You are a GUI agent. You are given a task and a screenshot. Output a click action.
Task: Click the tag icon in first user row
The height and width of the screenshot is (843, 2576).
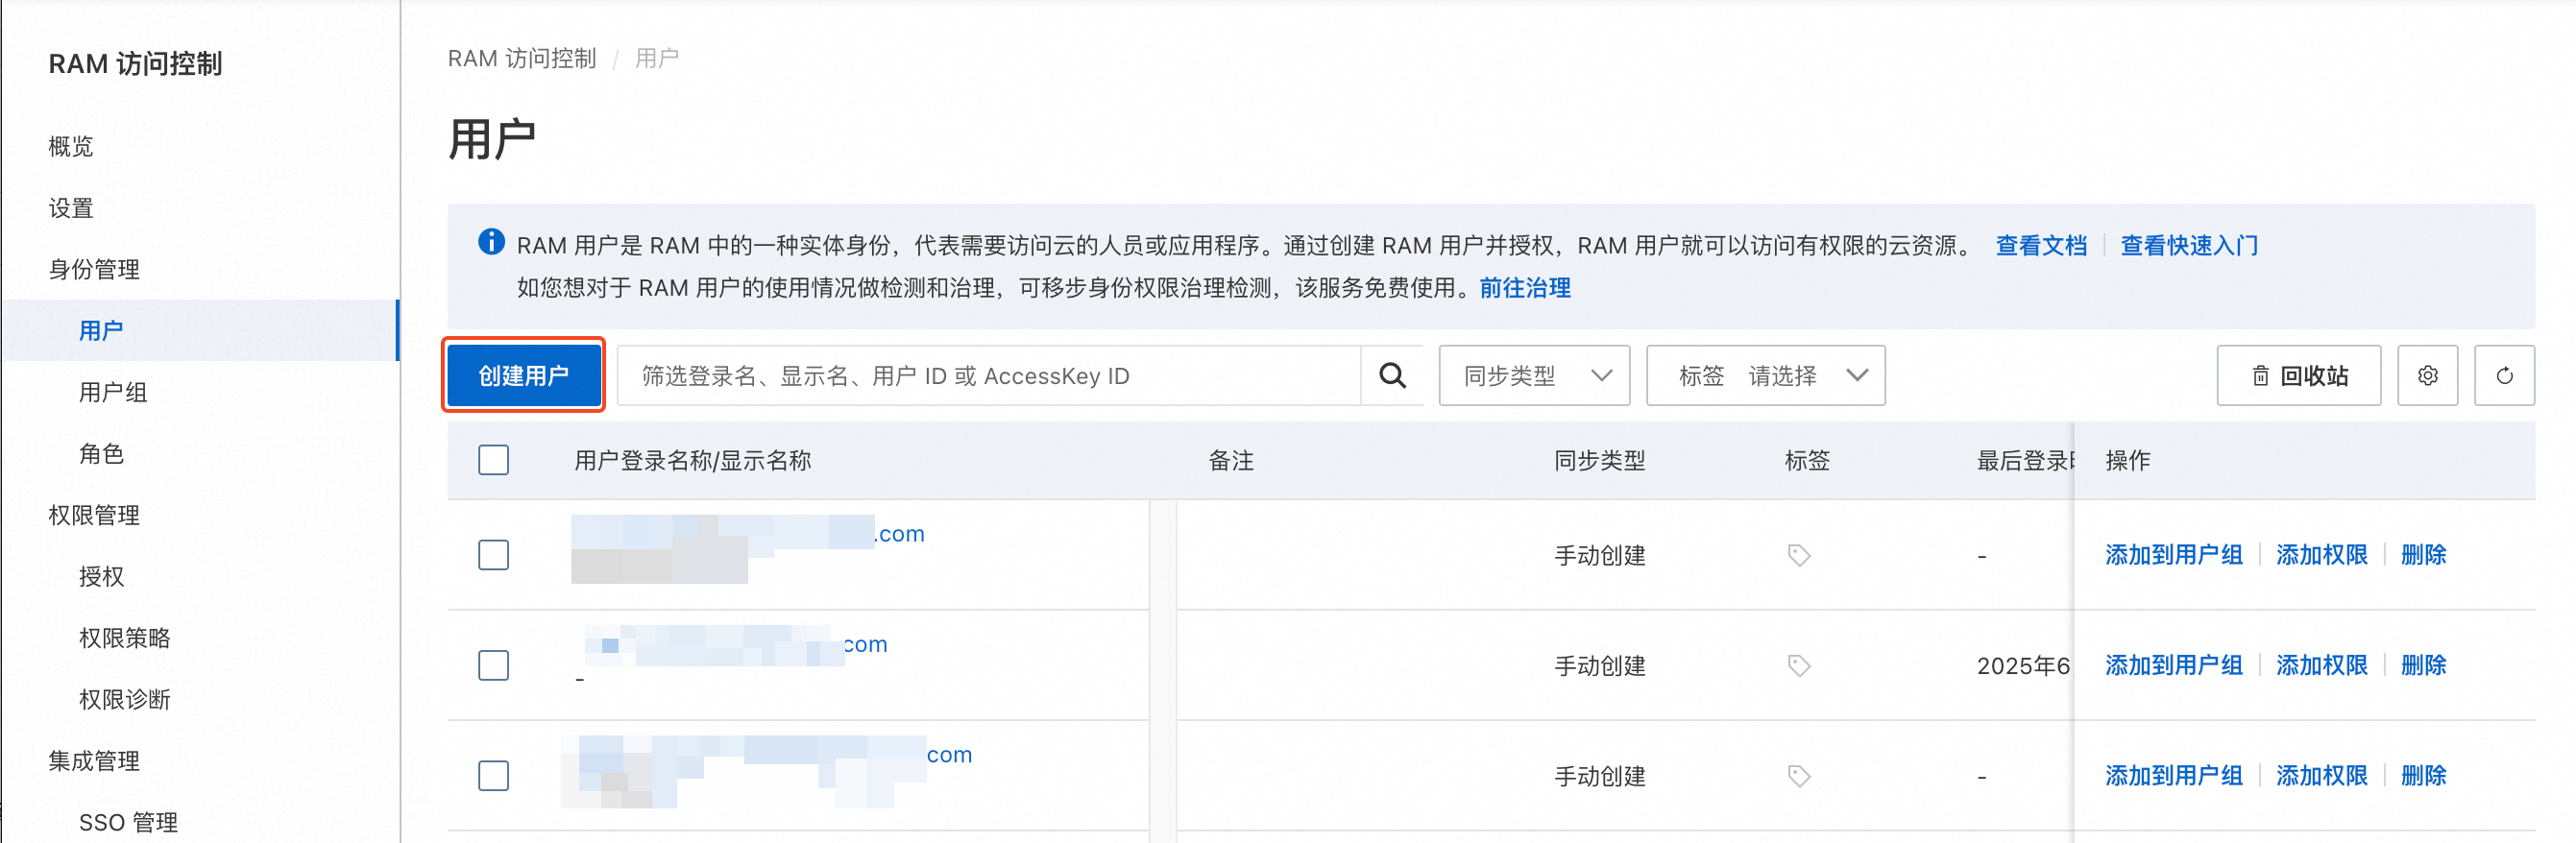point(1798,555)
